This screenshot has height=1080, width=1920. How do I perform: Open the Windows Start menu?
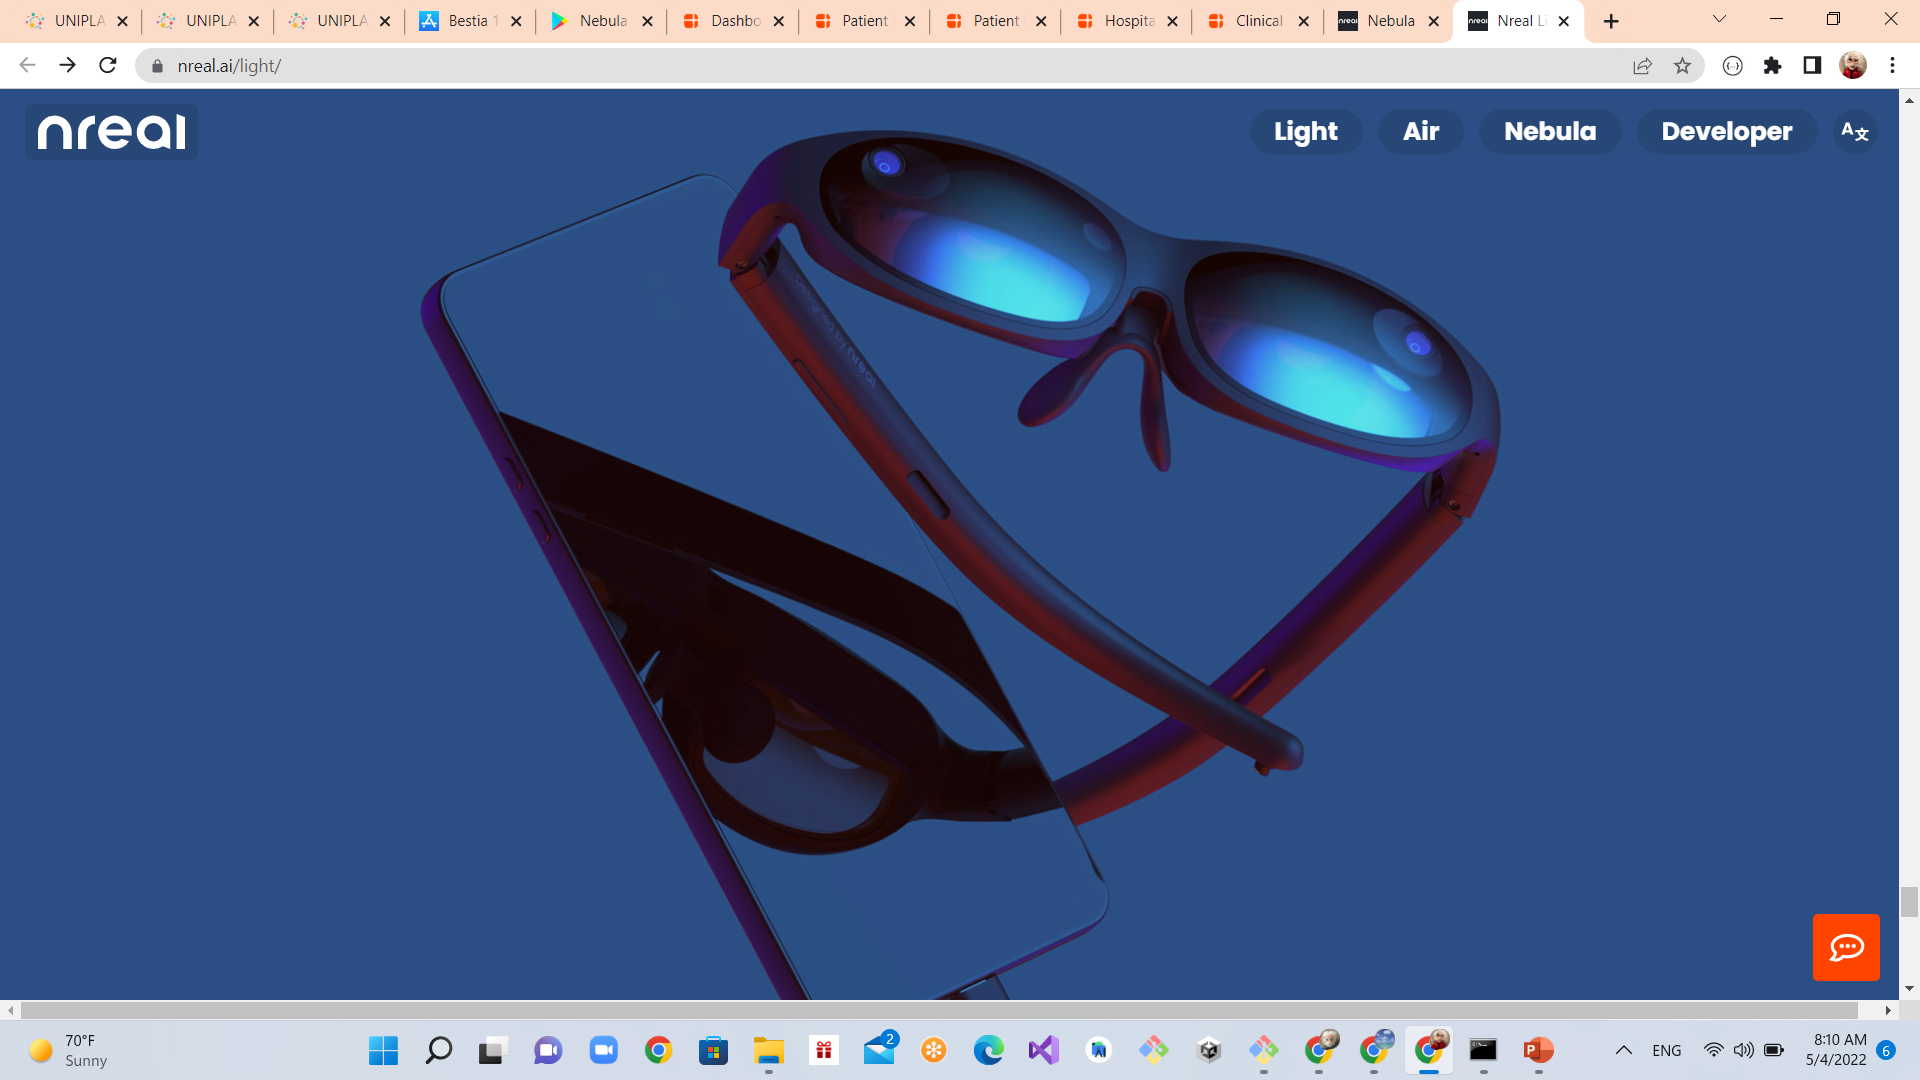pyautogui.click(x=383, y=1051)
